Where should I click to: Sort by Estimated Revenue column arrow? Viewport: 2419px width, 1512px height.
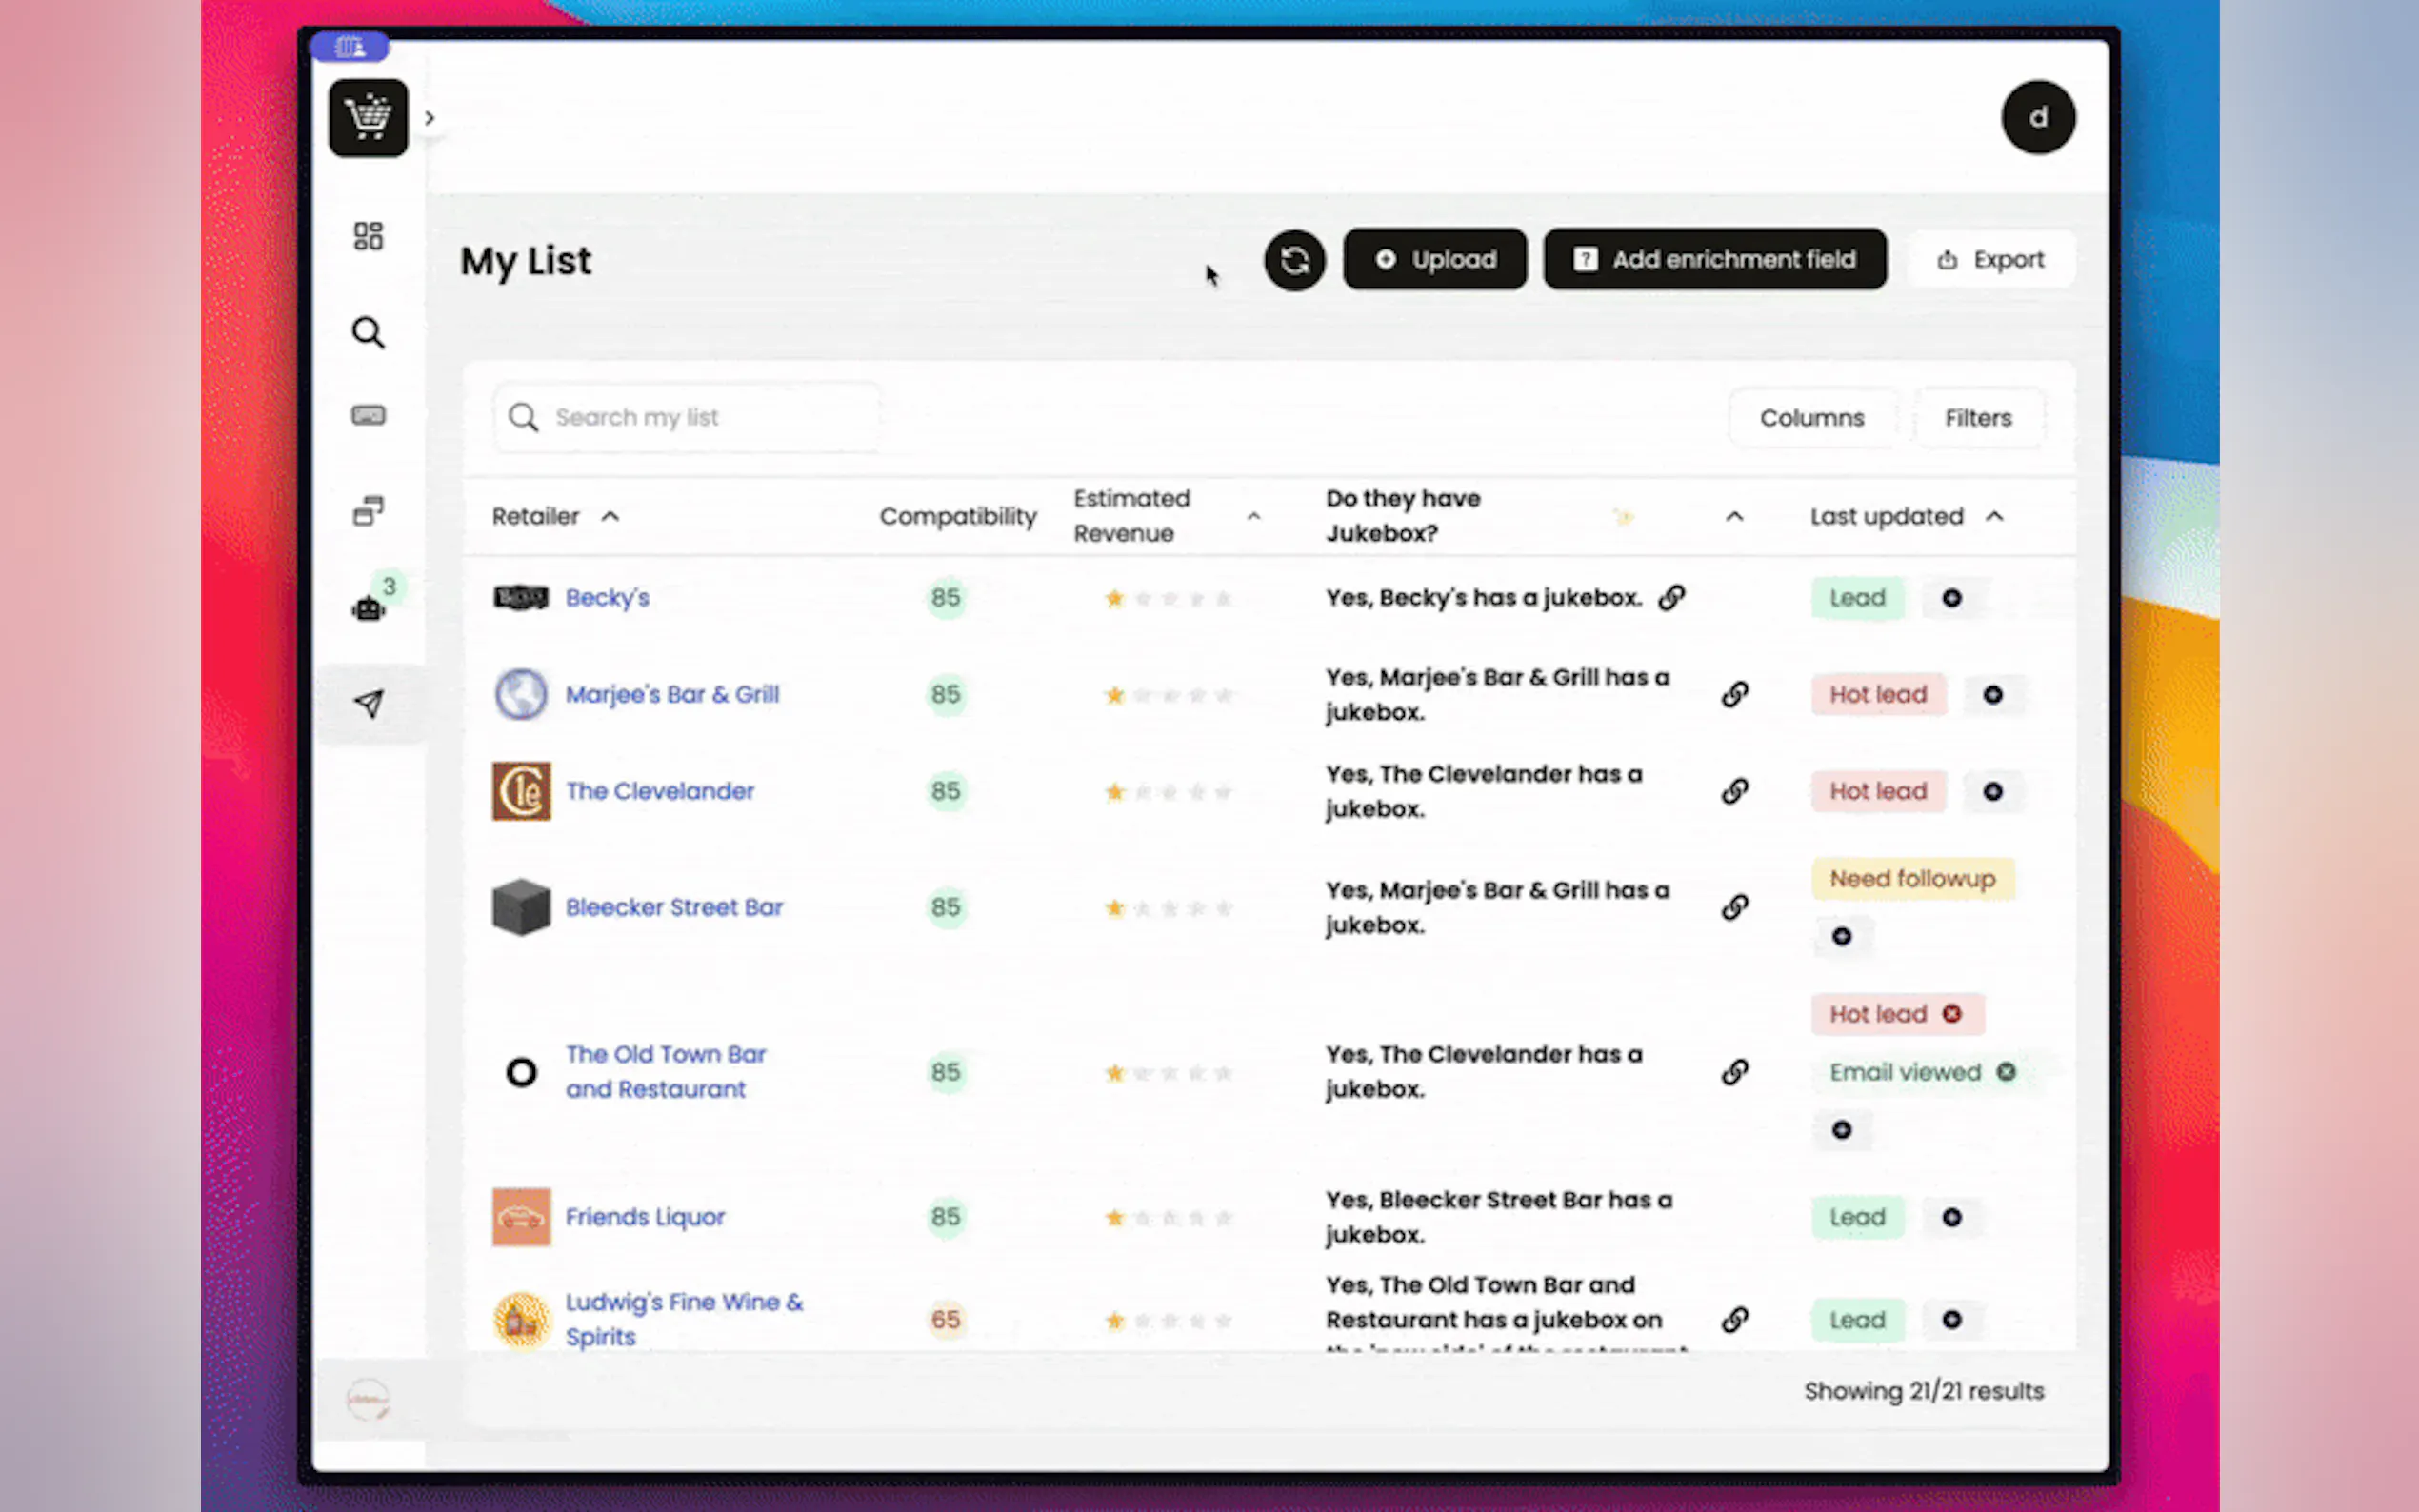(x=1254, y=516)
